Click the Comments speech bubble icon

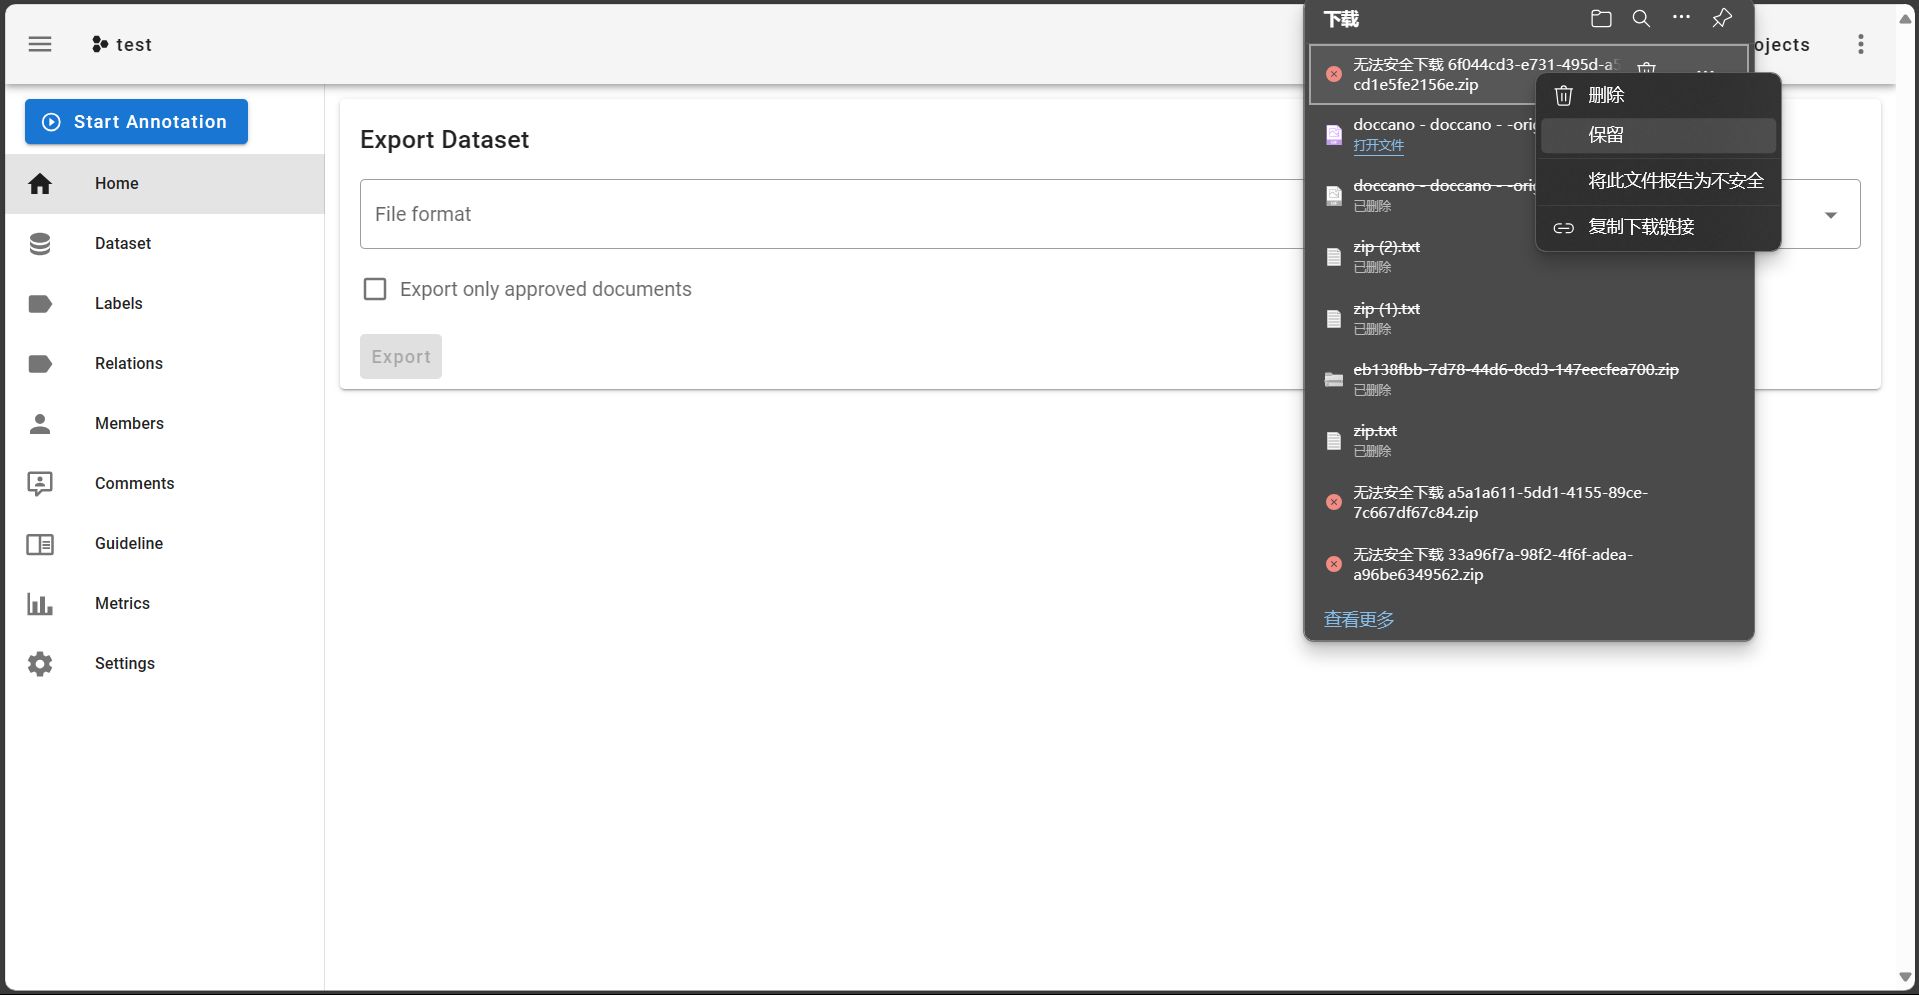40,484
